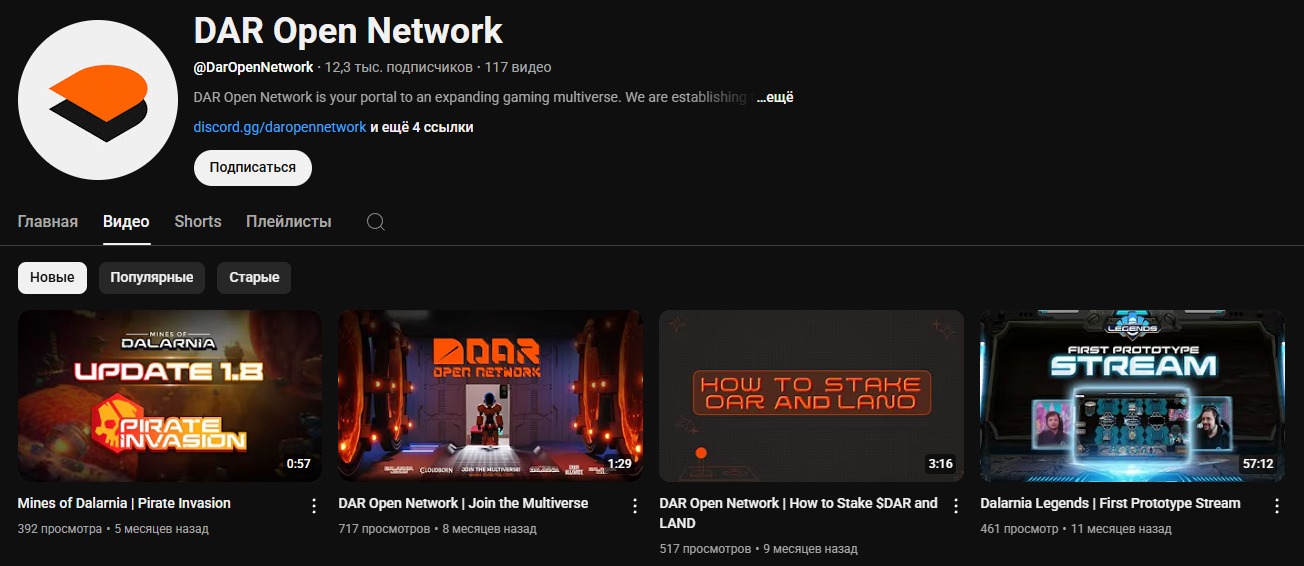Open options menu for How to Stake $DAR video
The width and height of the screenshot is (1304, 566).
[x=956, y=506]
